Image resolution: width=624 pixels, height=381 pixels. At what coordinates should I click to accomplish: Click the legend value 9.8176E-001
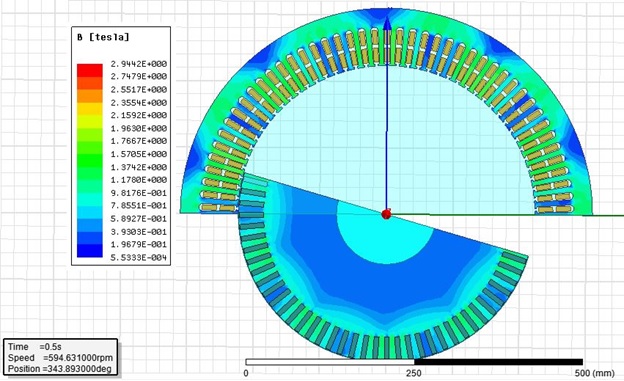[138, 193]
